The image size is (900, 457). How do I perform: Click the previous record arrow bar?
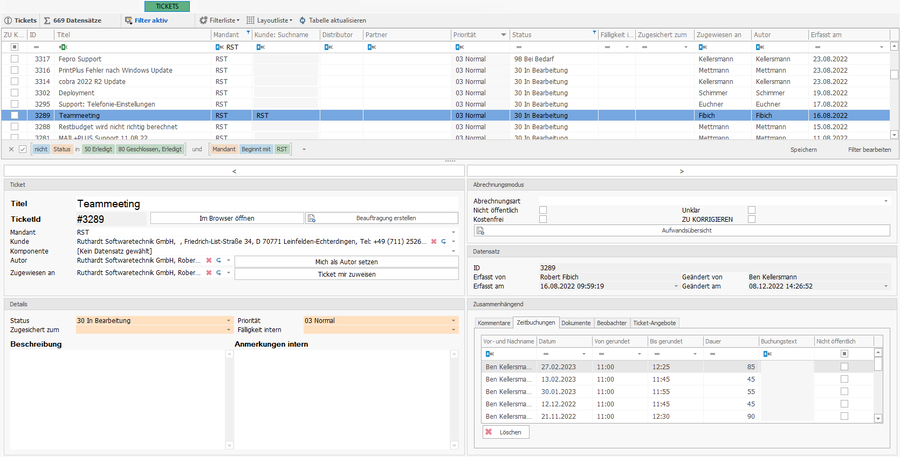(x=234, y=171)
